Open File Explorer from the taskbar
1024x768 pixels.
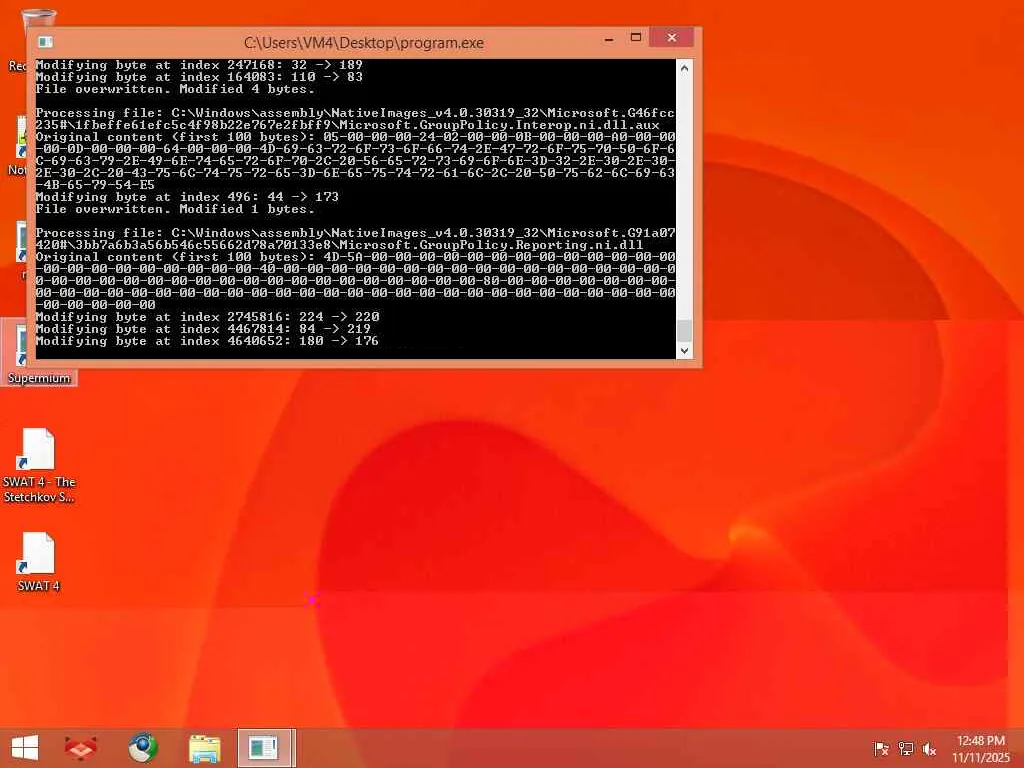pyautogui.click(x=204, y=748)
